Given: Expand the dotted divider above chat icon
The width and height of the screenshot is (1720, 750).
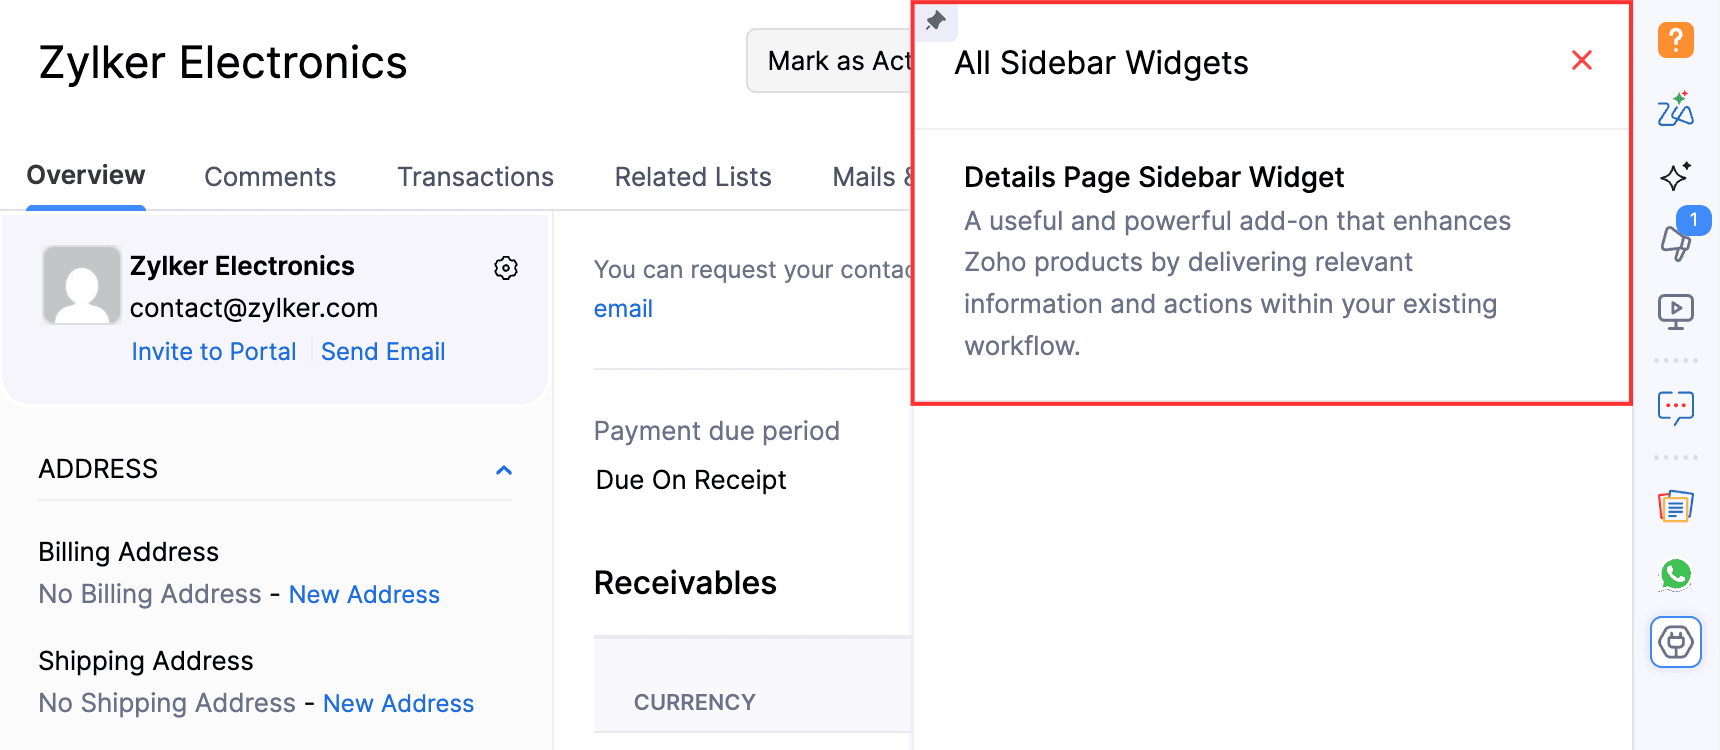Looking at the screenshot, I should click(1675, 360).
